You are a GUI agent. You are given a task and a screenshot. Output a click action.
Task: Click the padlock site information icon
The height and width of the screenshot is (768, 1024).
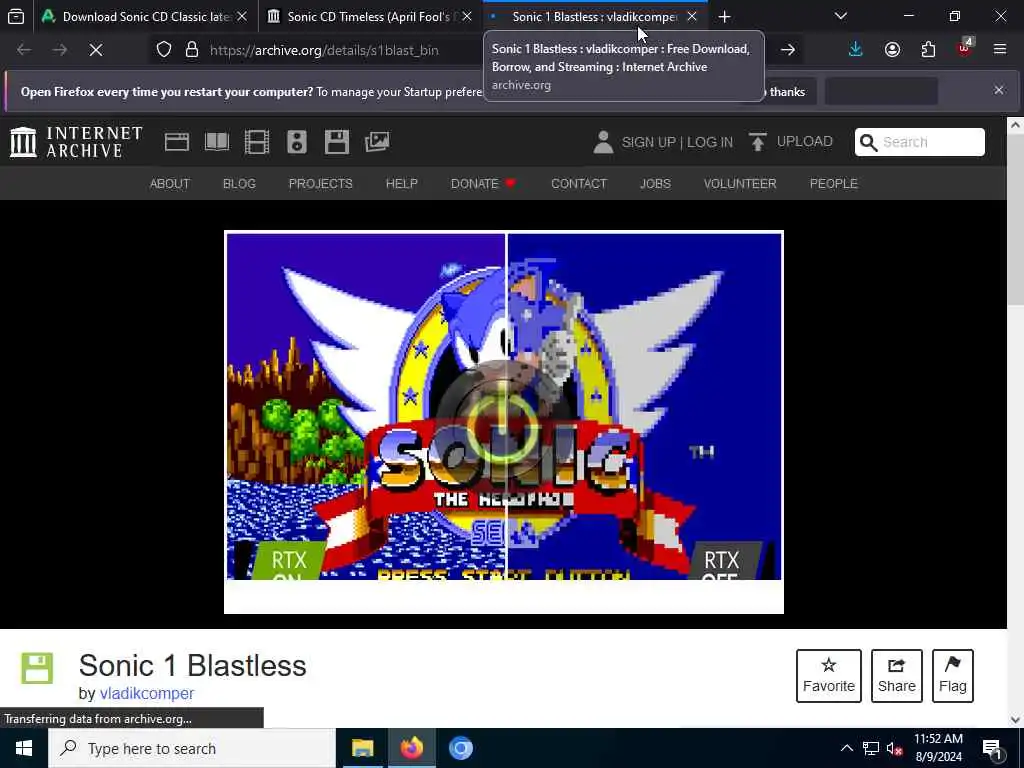click(x=191, y=50)
